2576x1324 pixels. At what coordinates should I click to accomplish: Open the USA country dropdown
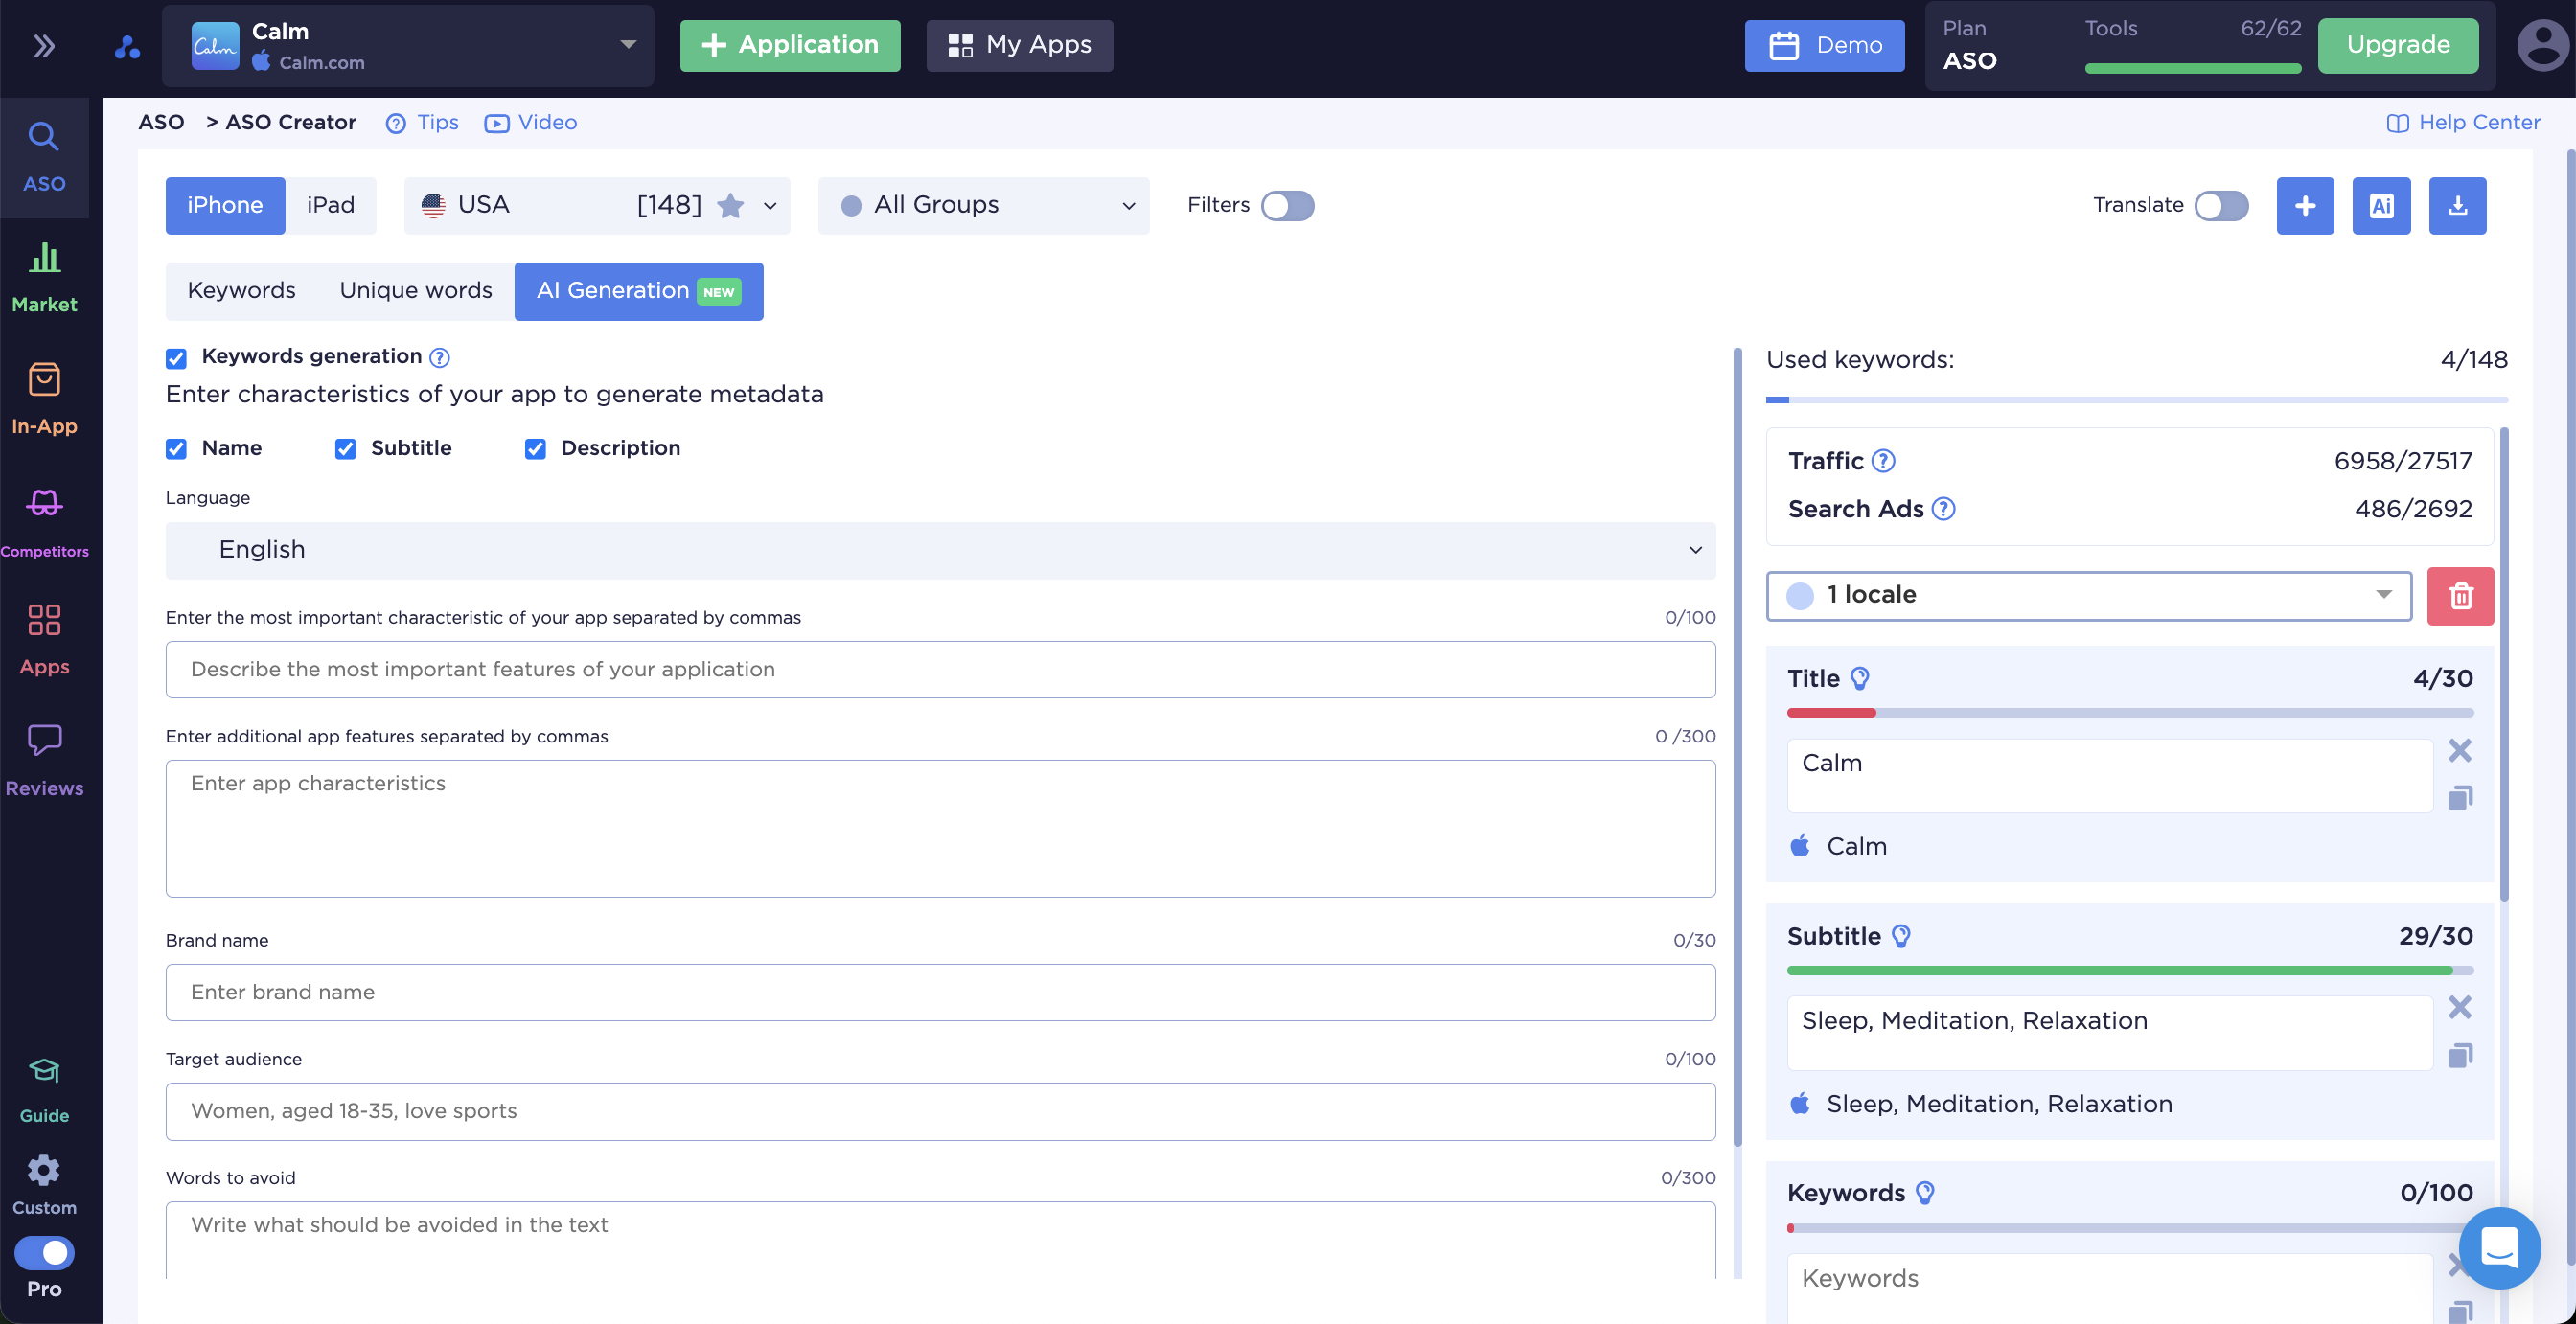[x=597, y=206]
